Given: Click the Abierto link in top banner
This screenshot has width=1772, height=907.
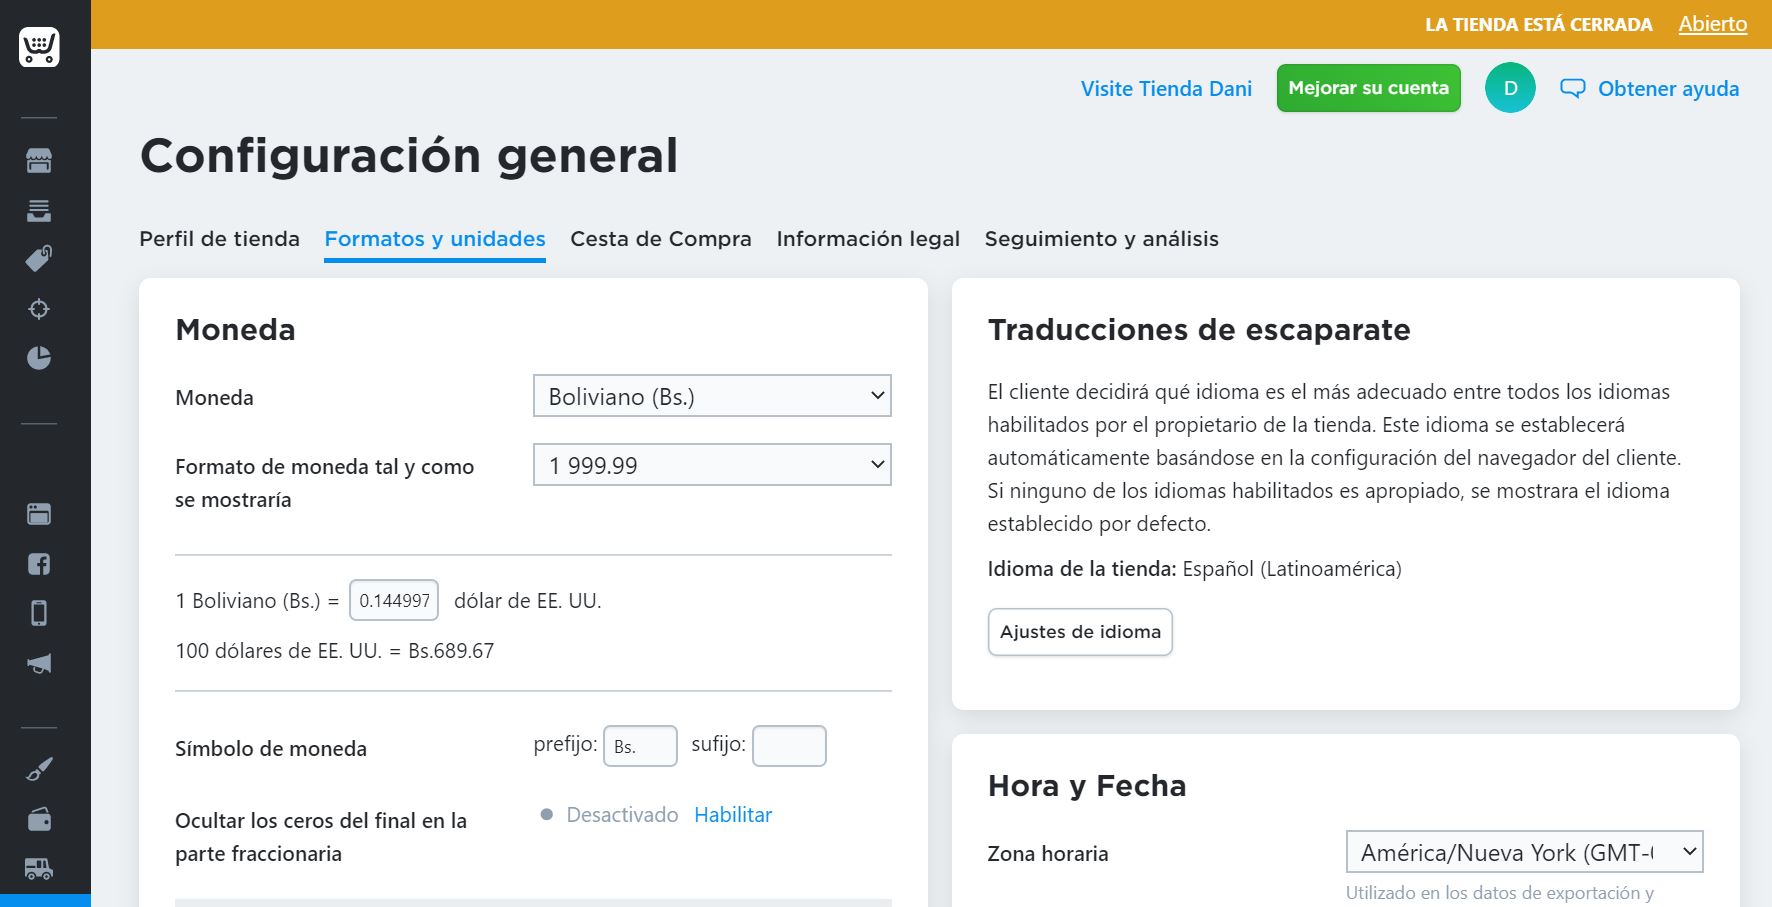Looking at the screenshot, I should [1713, 24].
